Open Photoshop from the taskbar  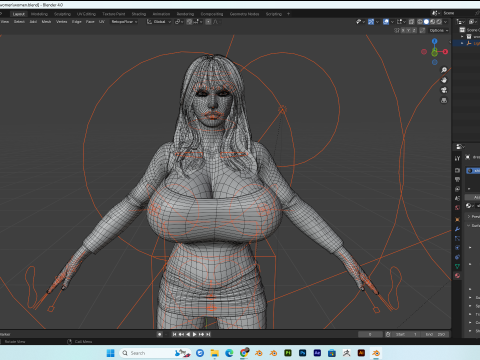click(302, 353)
